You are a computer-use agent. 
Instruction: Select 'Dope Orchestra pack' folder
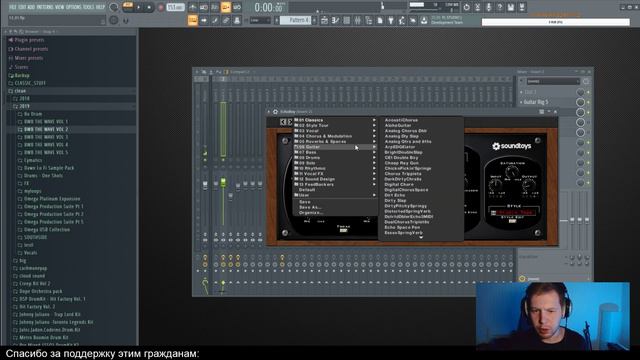[x=41, y=291]
